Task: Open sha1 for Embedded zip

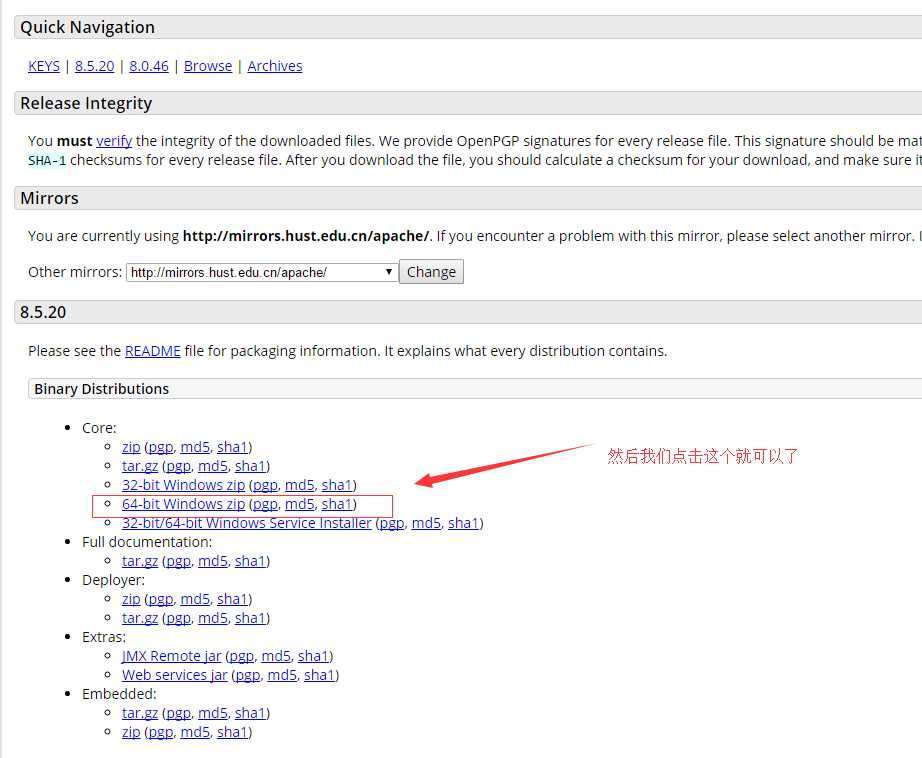Action: pyautogui.click(x=232, y=732)
